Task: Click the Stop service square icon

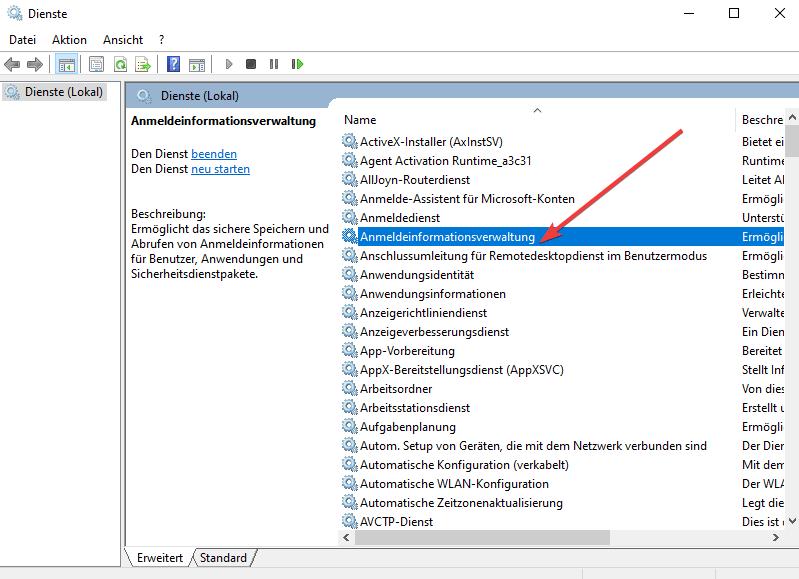Action: [x=251, y=64]
